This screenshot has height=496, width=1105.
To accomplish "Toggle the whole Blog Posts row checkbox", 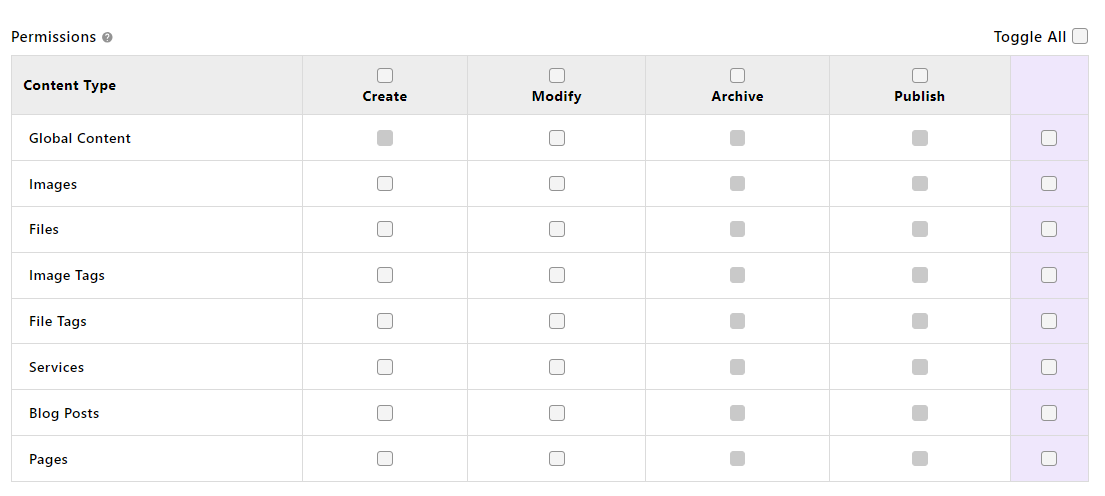I will tap(1049, 413).
